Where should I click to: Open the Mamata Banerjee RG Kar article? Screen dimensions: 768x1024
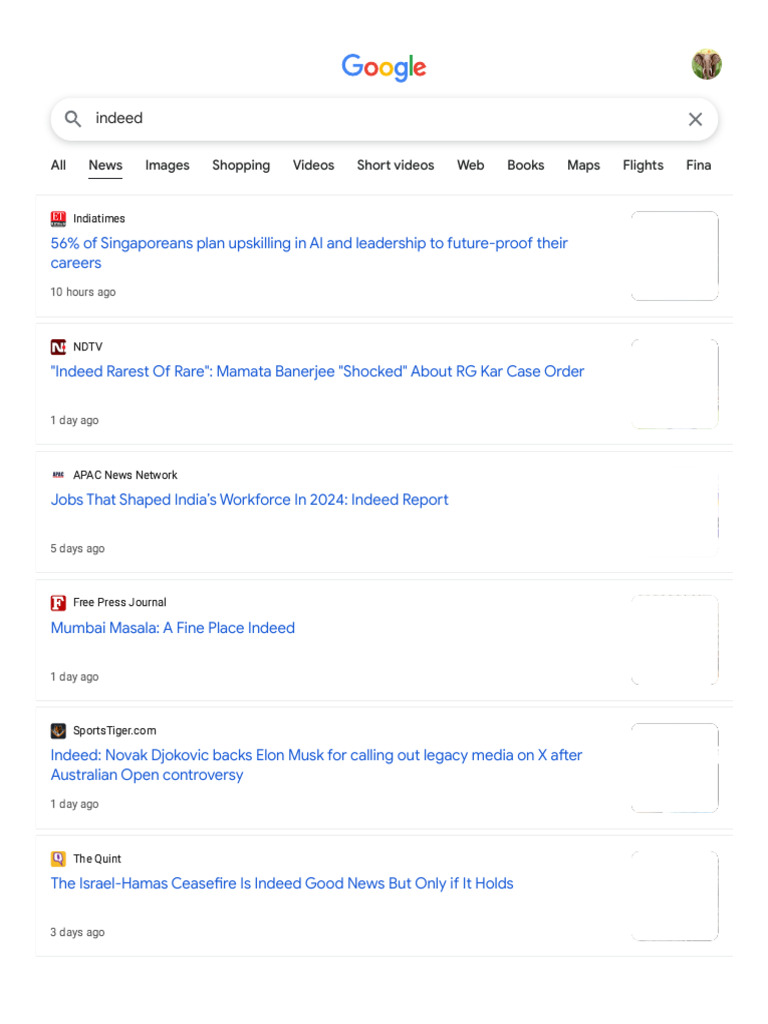click(317, 372)
